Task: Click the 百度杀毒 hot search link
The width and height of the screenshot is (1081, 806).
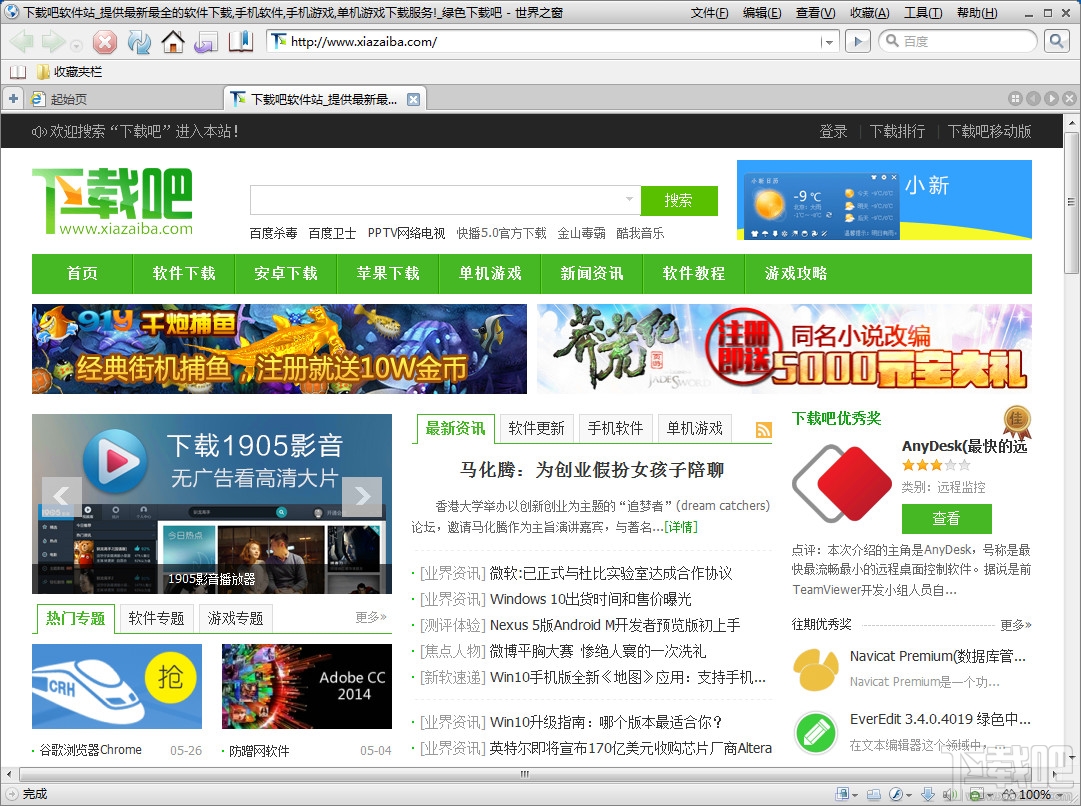Action: pos(274,233)
